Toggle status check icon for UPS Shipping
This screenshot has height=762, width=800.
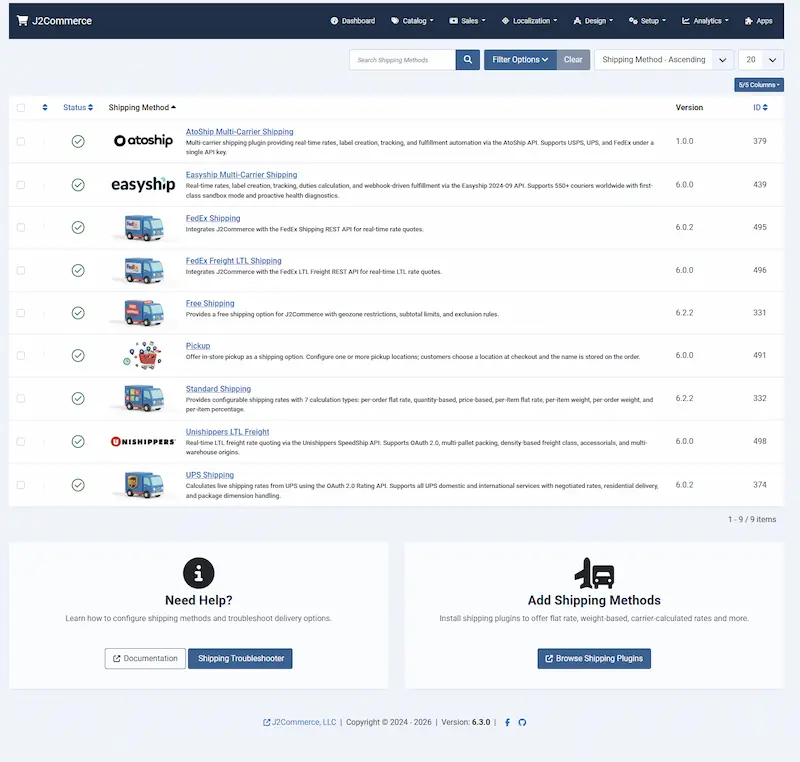[x=78, y=485]
